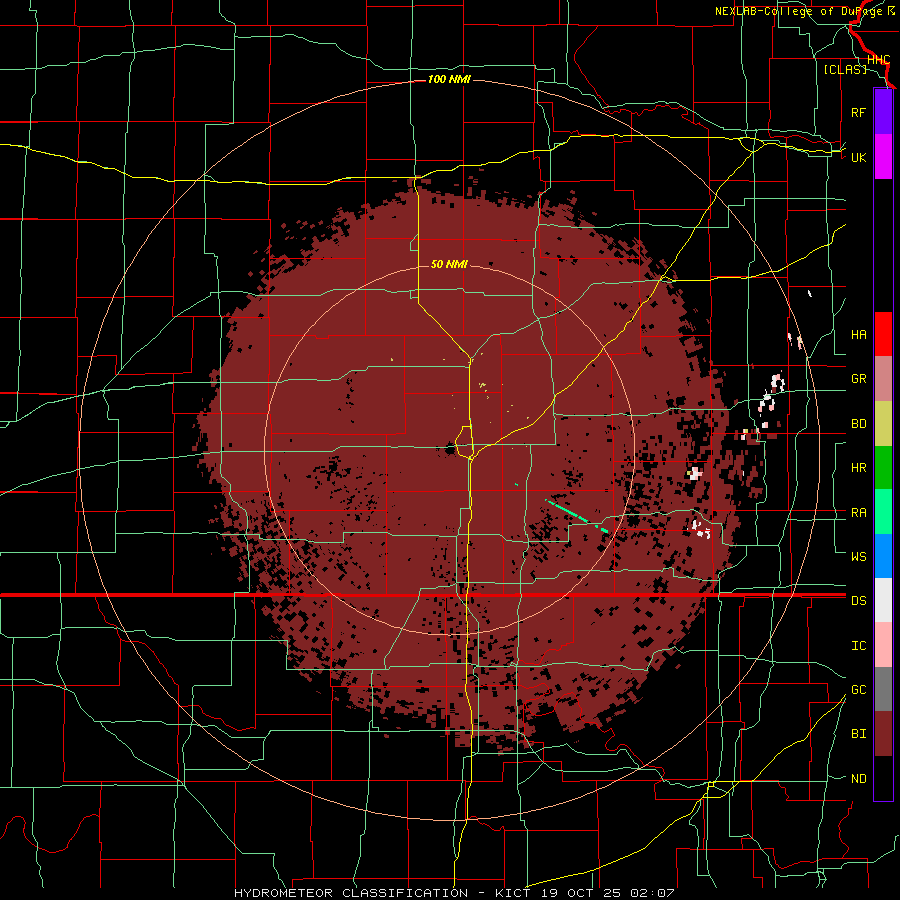This screenshot has height=900, width=900.
Task: Click the HR legend label
Action: (x=858, y=468)
